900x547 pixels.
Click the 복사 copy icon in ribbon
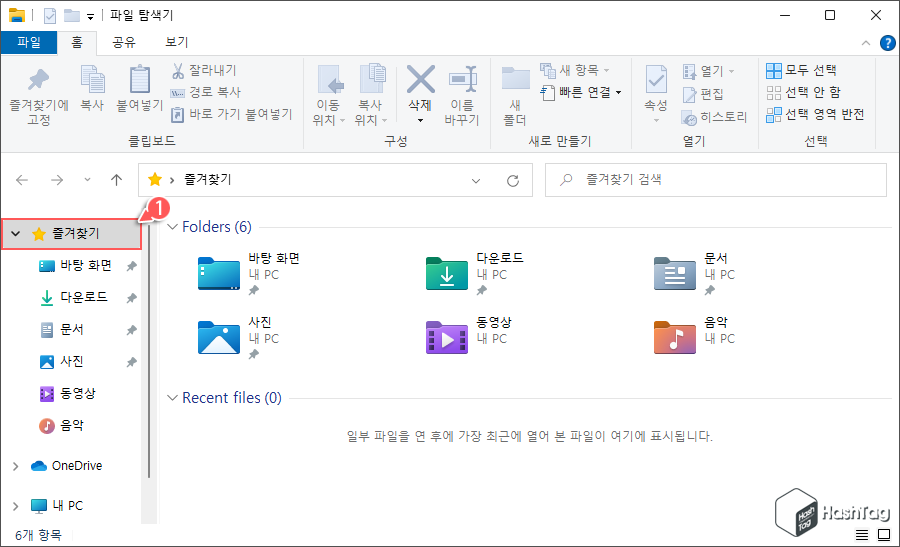pos(92,80)
